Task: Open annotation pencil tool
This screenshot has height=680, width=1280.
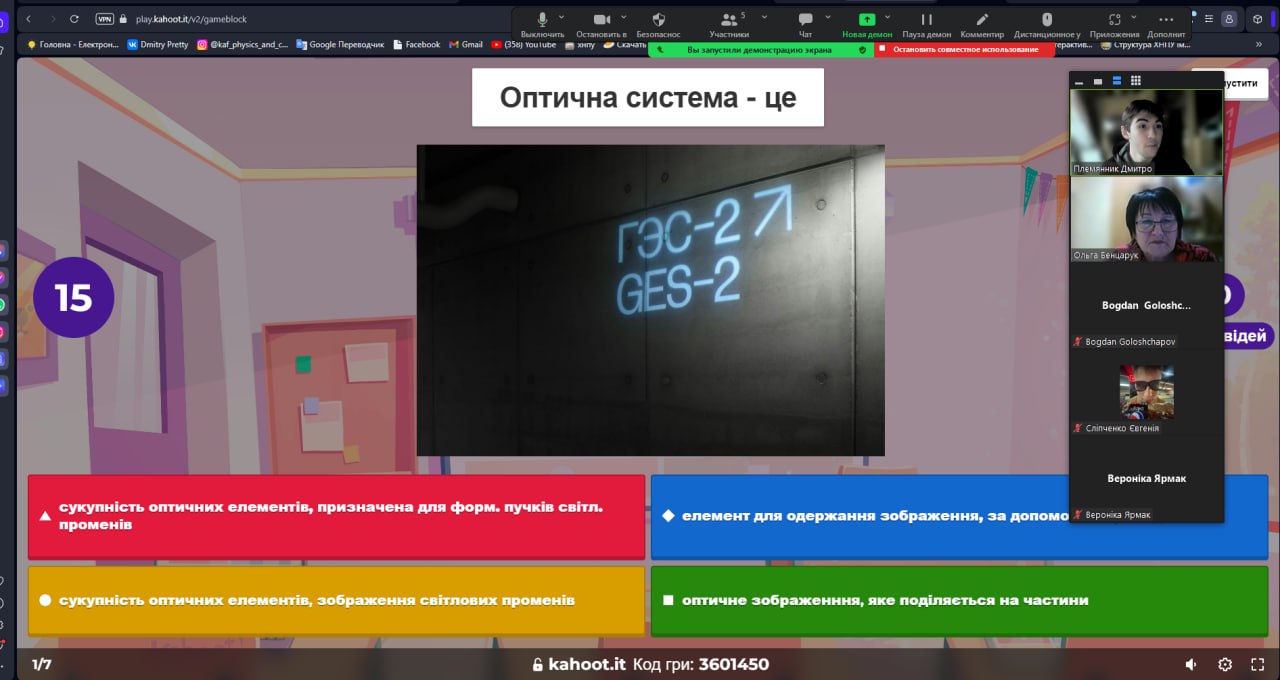Action: [982, 20]
